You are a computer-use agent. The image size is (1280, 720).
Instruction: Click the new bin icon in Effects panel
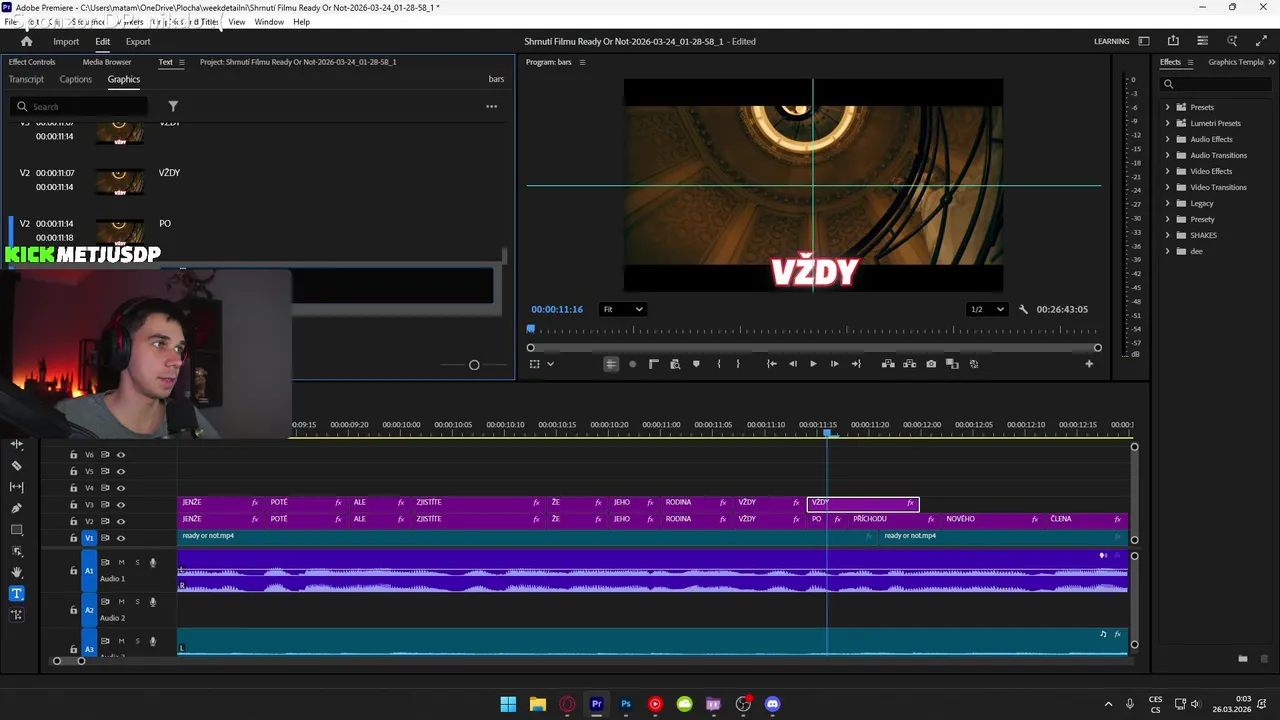coord(1243,658)
